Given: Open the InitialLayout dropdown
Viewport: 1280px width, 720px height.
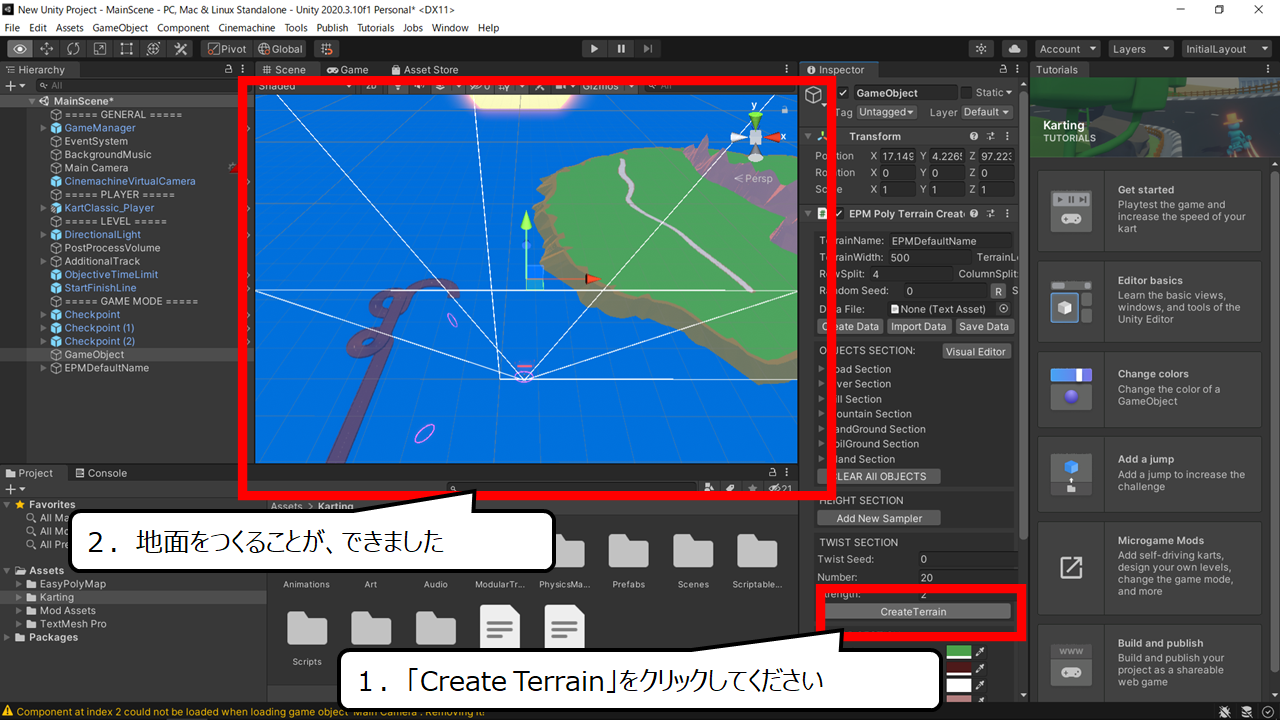Looking at the screenshot, I should click(x=1227, y=48).
